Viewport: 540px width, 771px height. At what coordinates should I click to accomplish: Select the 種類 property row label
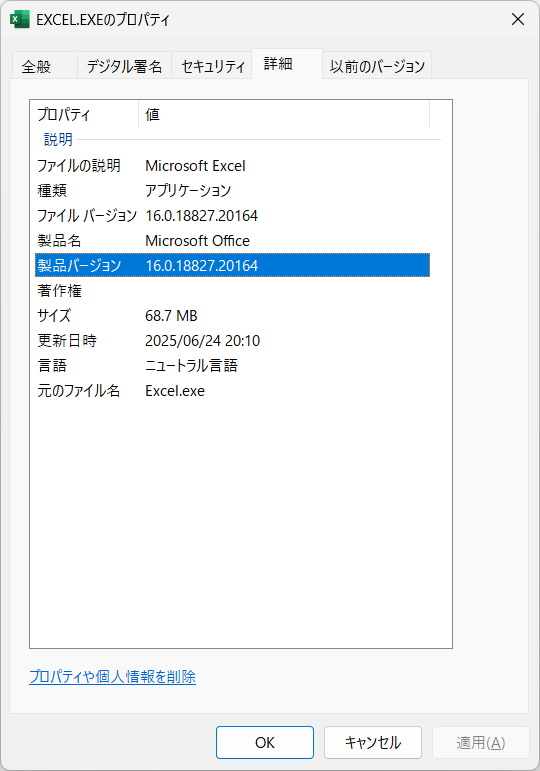[x=52, y=190]
